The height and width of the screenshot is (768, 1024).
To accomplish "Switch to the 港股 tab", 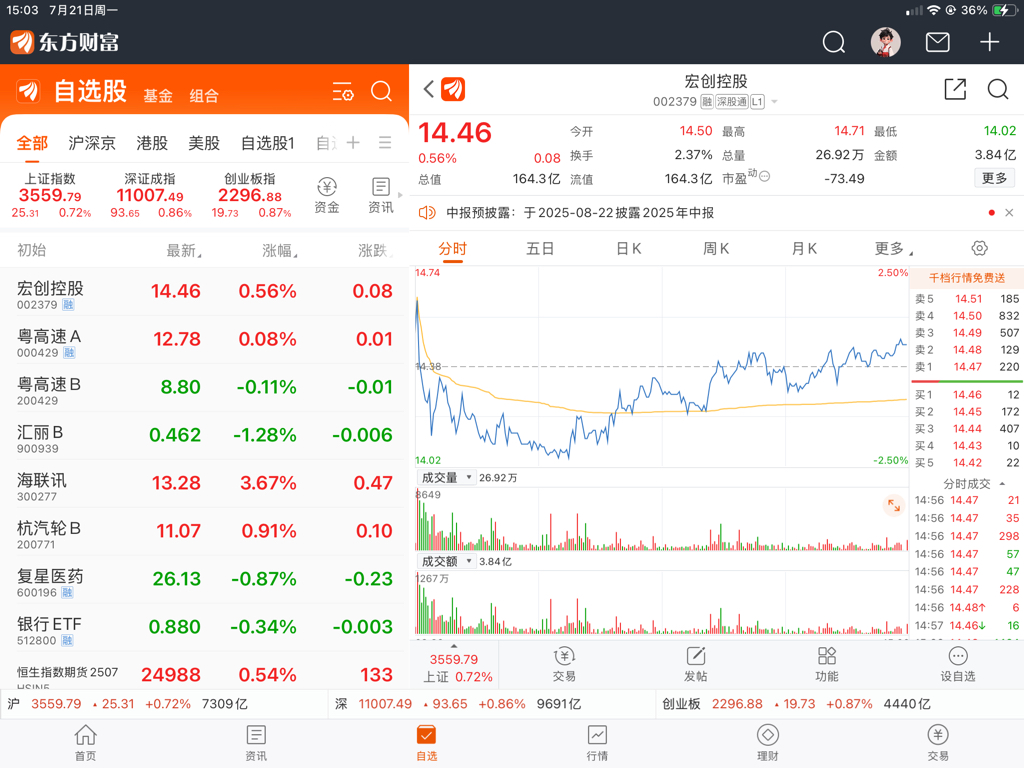I will [x=152, y=143].
